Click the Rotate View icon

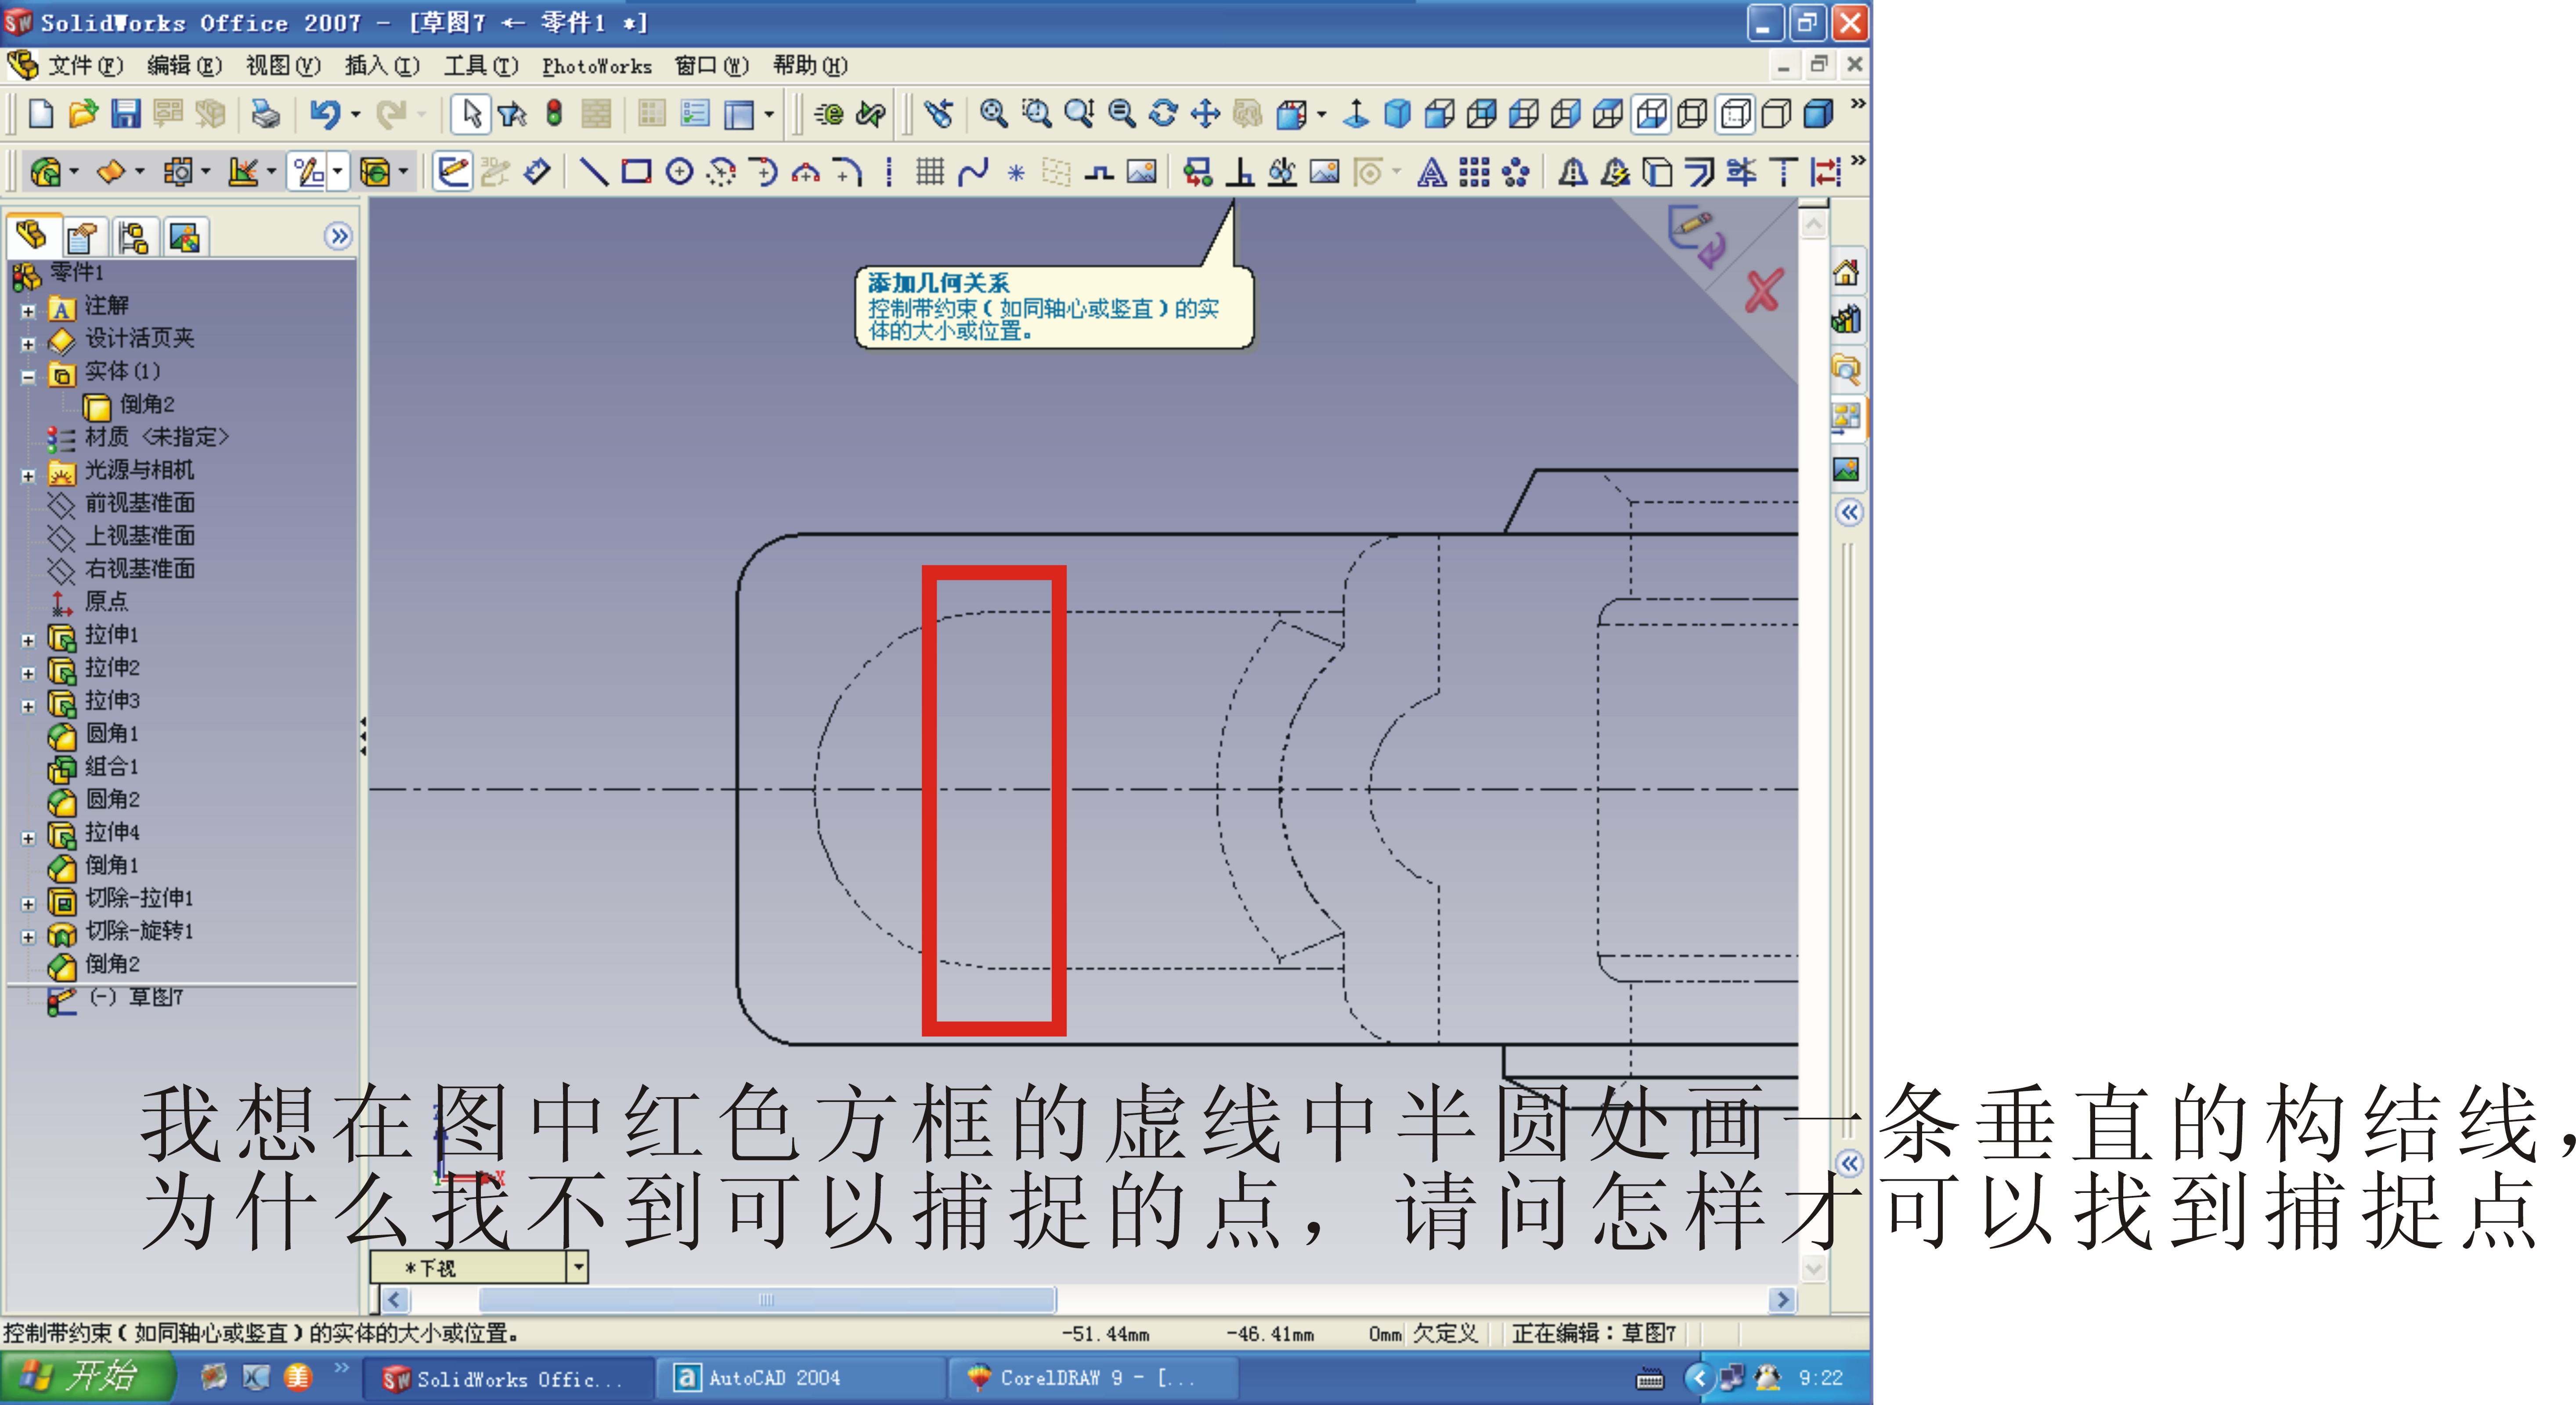click(1163, 113)
